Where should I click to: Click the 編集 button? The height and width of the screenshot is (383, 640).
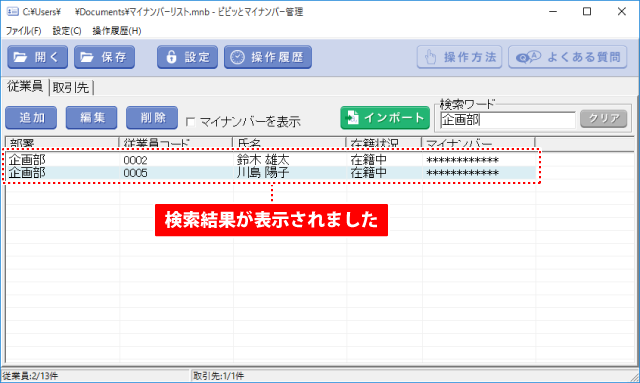[91, 118]
